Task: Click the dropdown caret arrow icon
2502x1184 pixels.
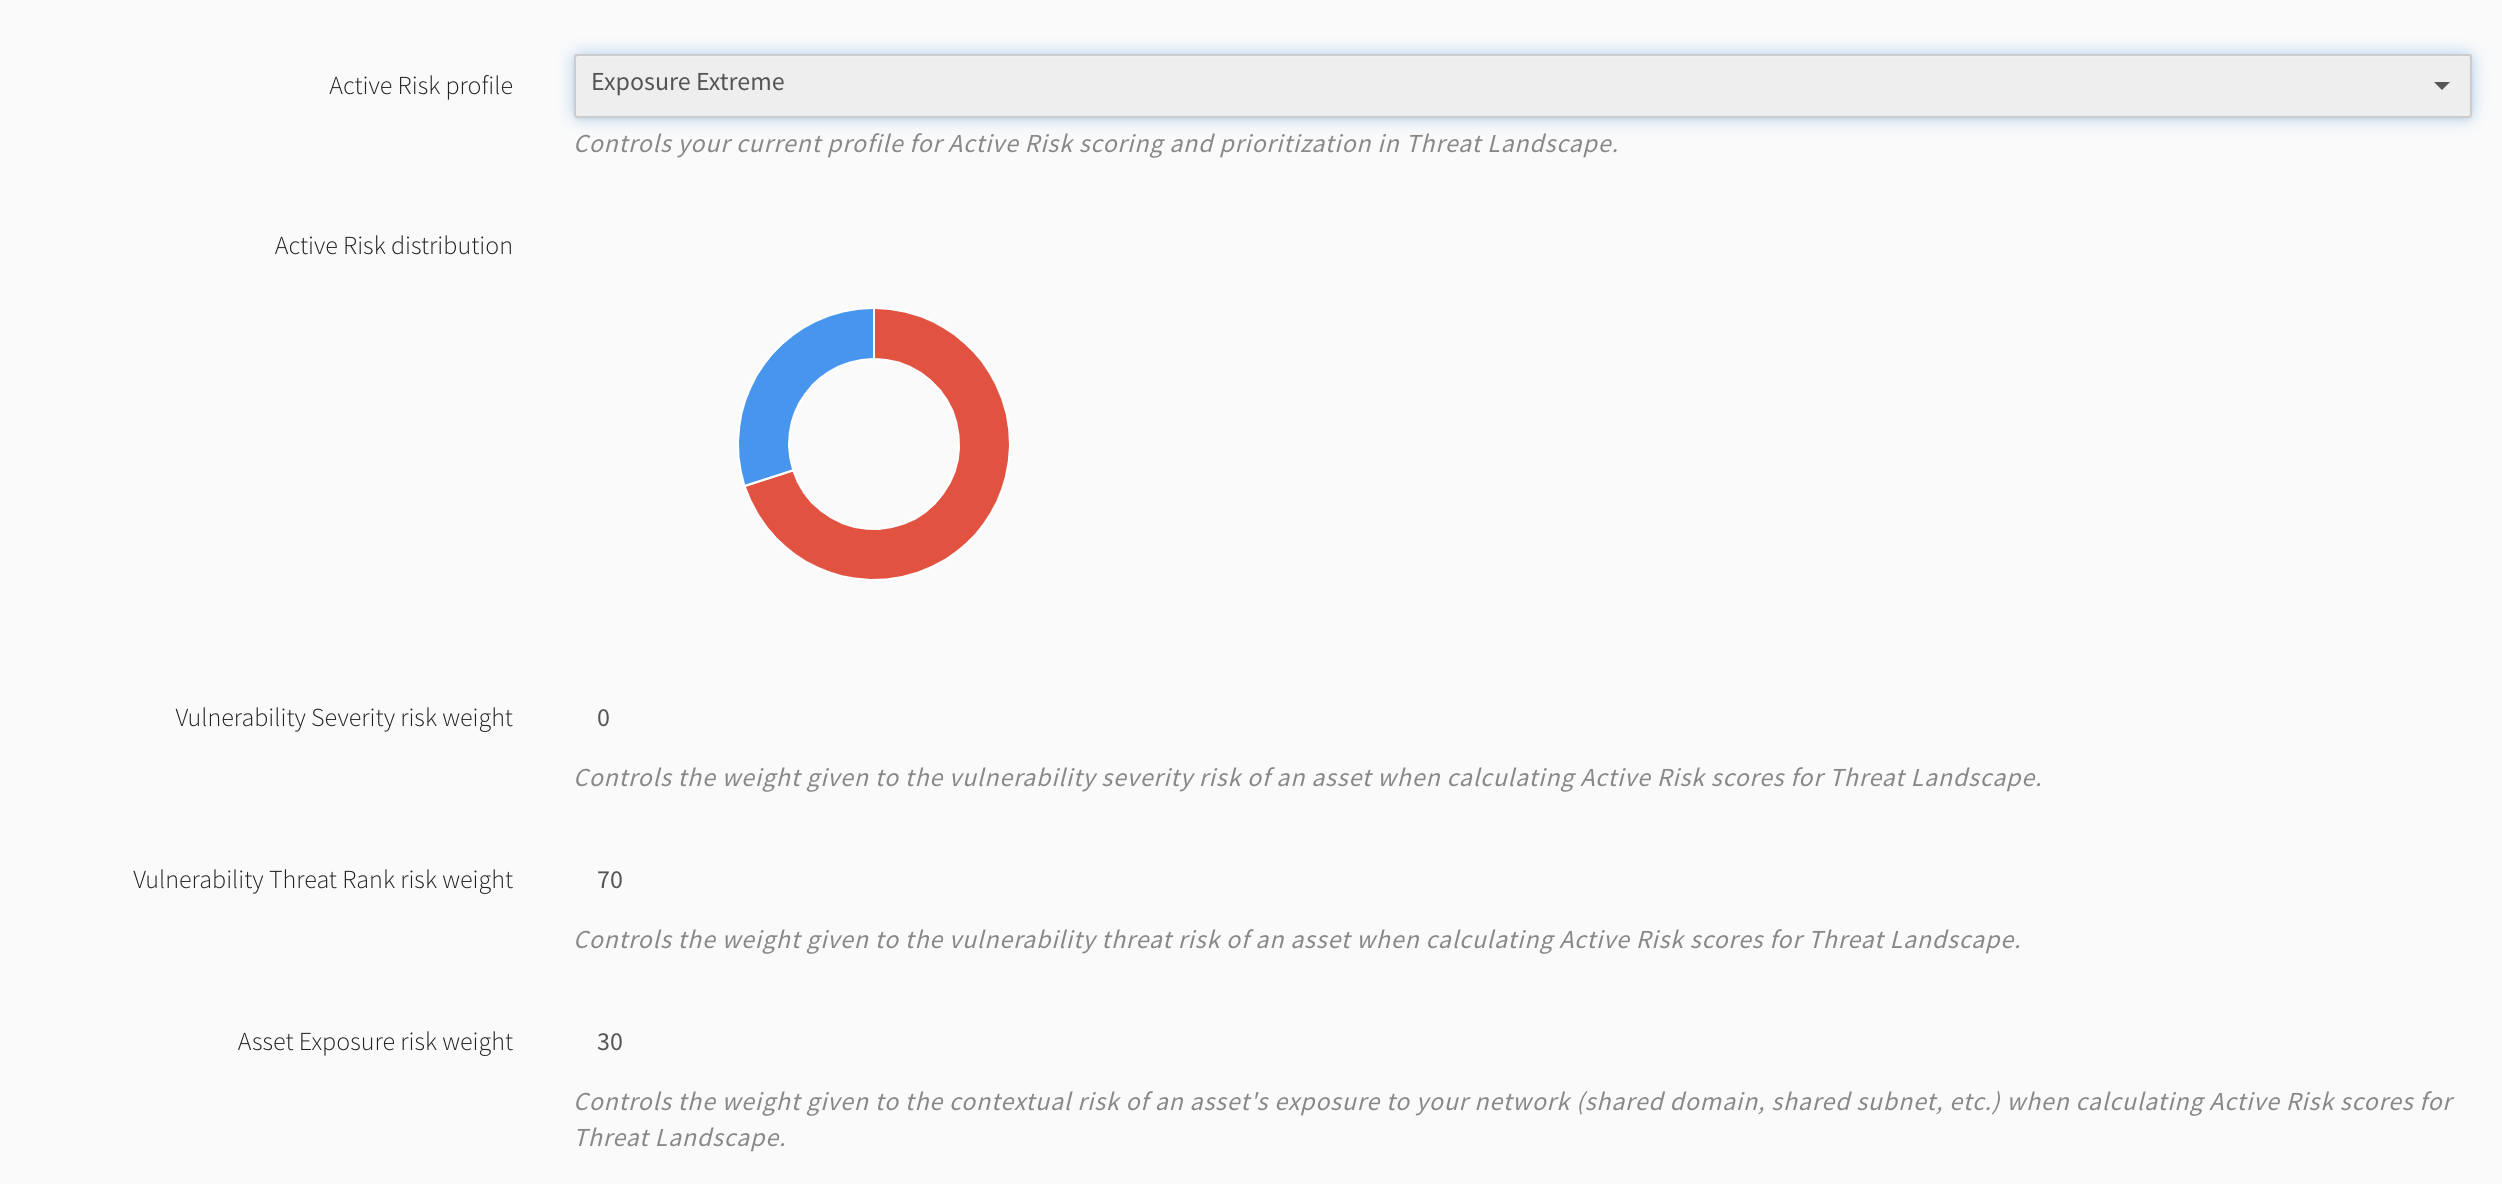Action: pos(2441,86)
